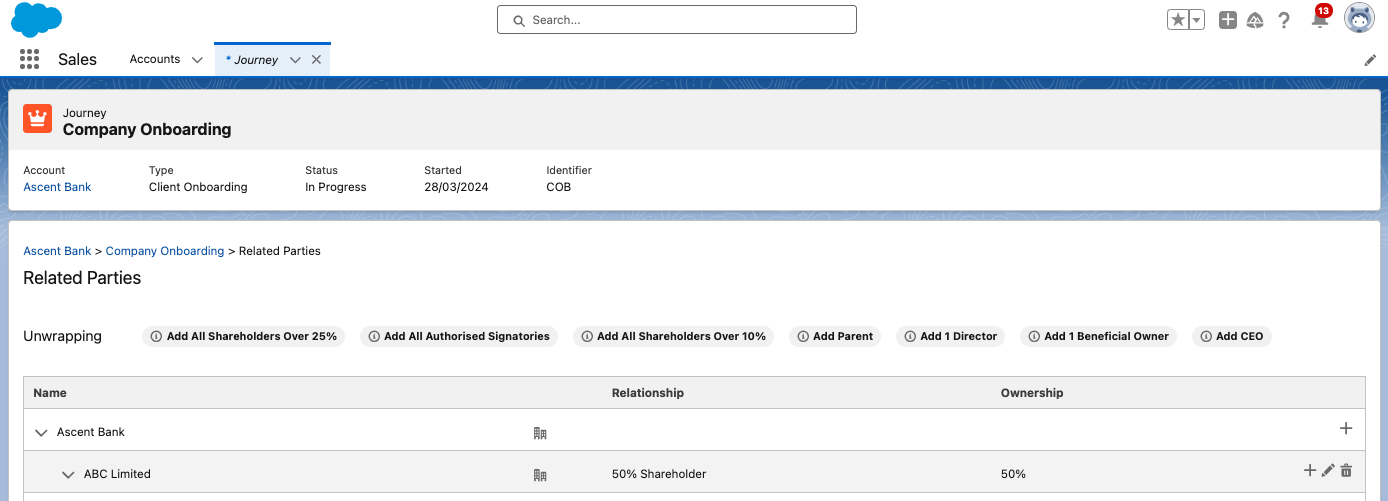Open the user avatar profile menu
The width and height of the screenshot is (1388, 501).
pos(1359,18)
